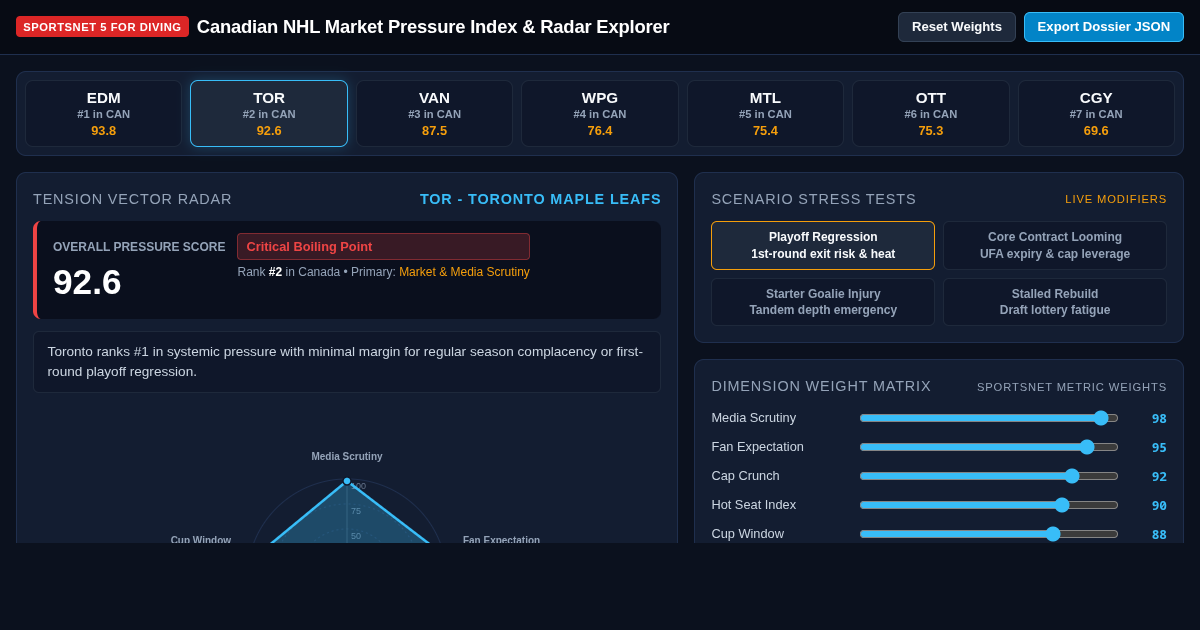This screenshot has width=1200, height=630.
Task: Switch to the MTL team card
Action: click(x=765, y=114)
